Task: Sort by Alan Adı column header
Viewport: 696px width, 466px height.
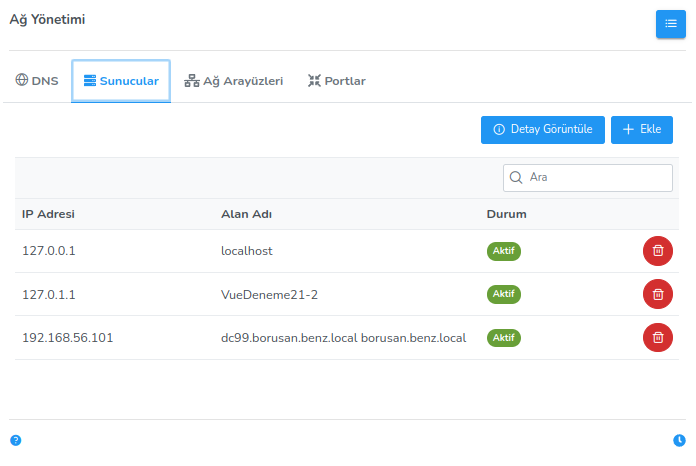Action: click(x=246, y=214)
